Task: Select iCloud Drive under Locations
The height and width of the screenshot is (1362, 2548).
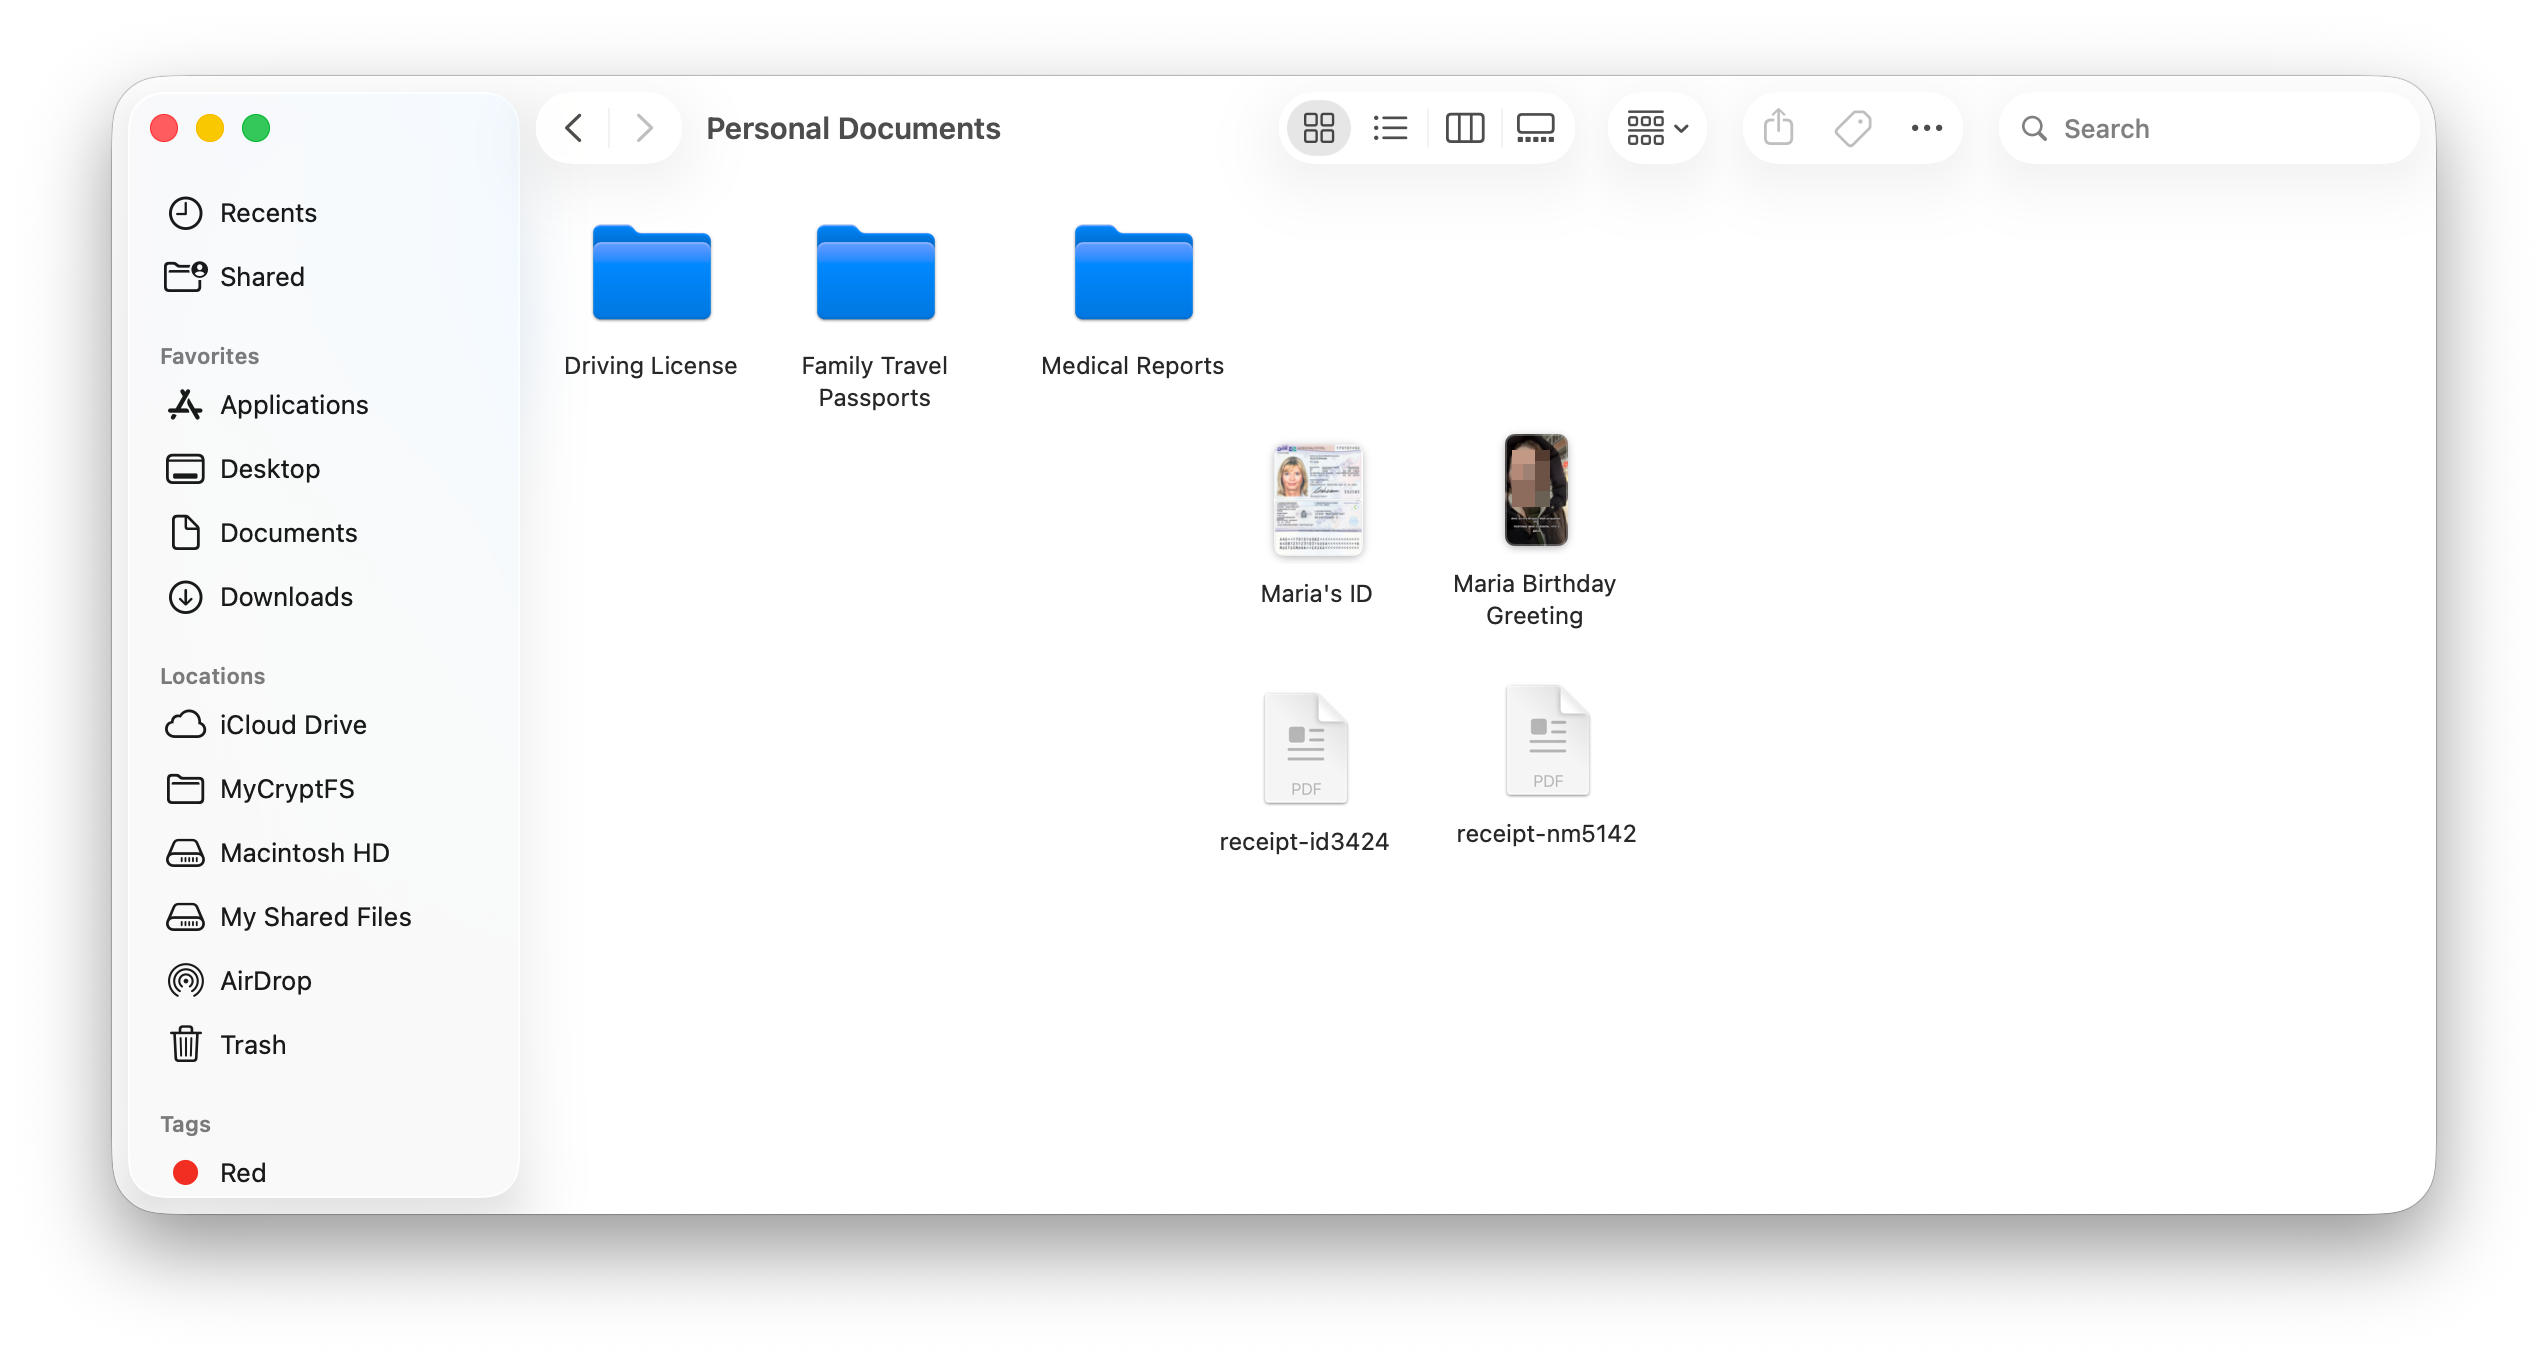Action: pos(292,724)
